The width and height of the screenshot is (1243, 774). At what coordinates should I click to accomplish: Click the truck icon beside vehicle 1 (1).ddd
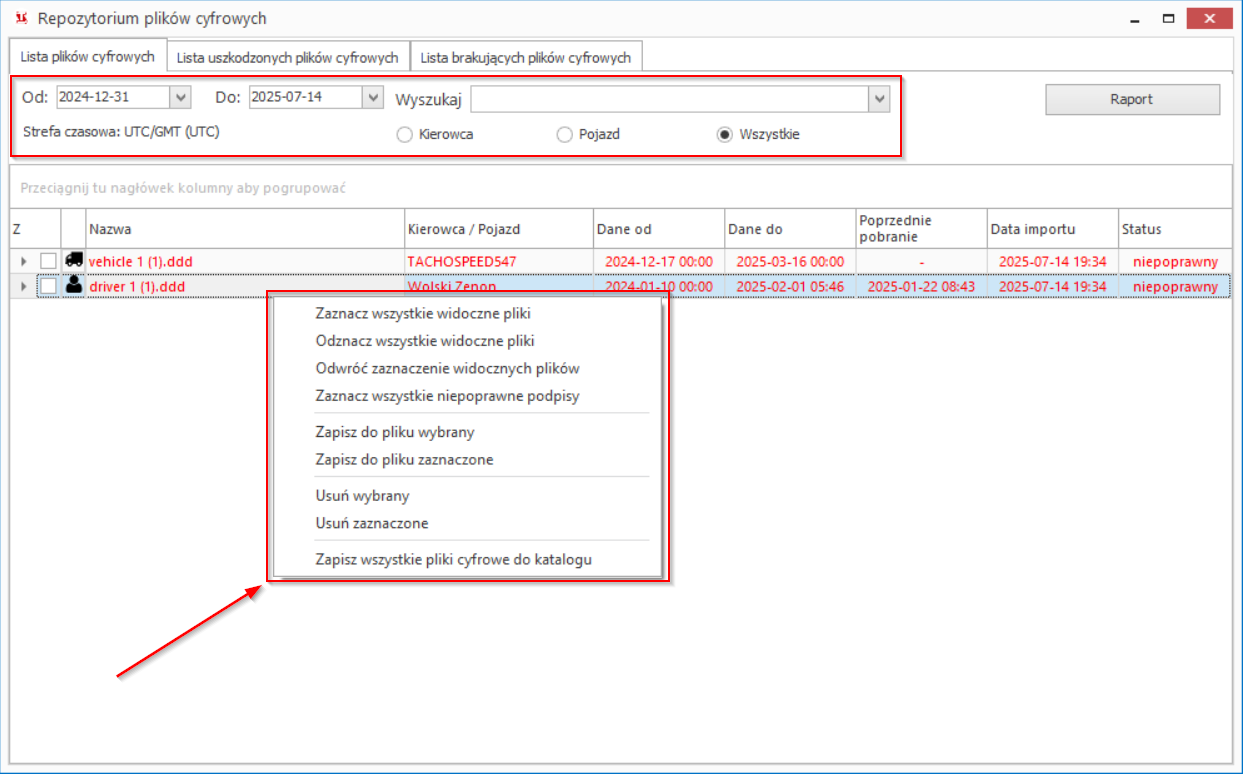point(73,260)
